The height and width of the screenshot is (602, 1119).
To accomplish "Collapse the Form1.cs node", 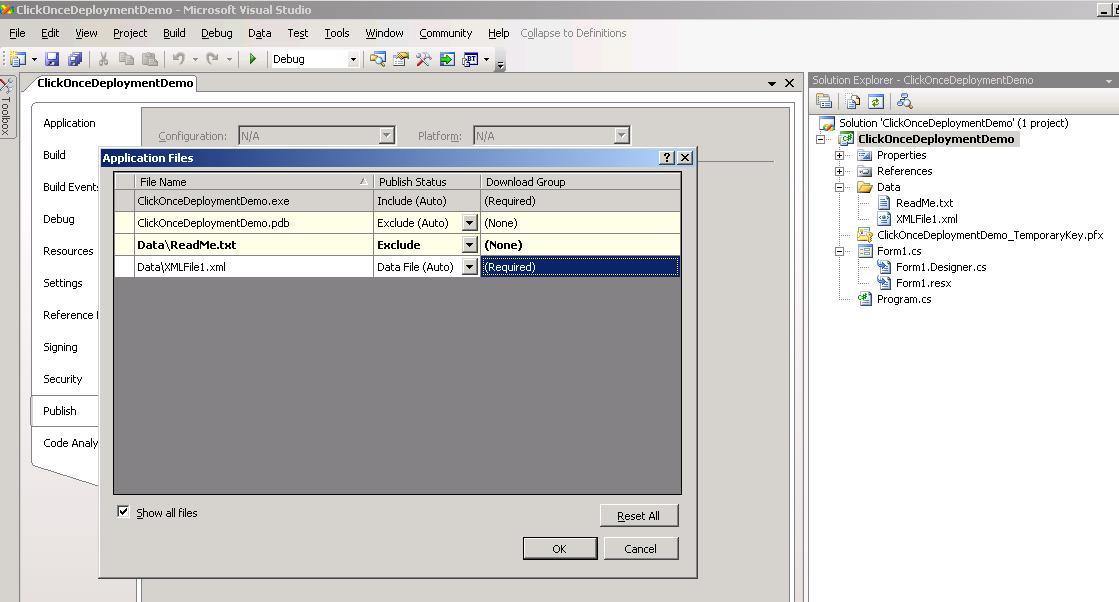I will [x=840, y=251].
